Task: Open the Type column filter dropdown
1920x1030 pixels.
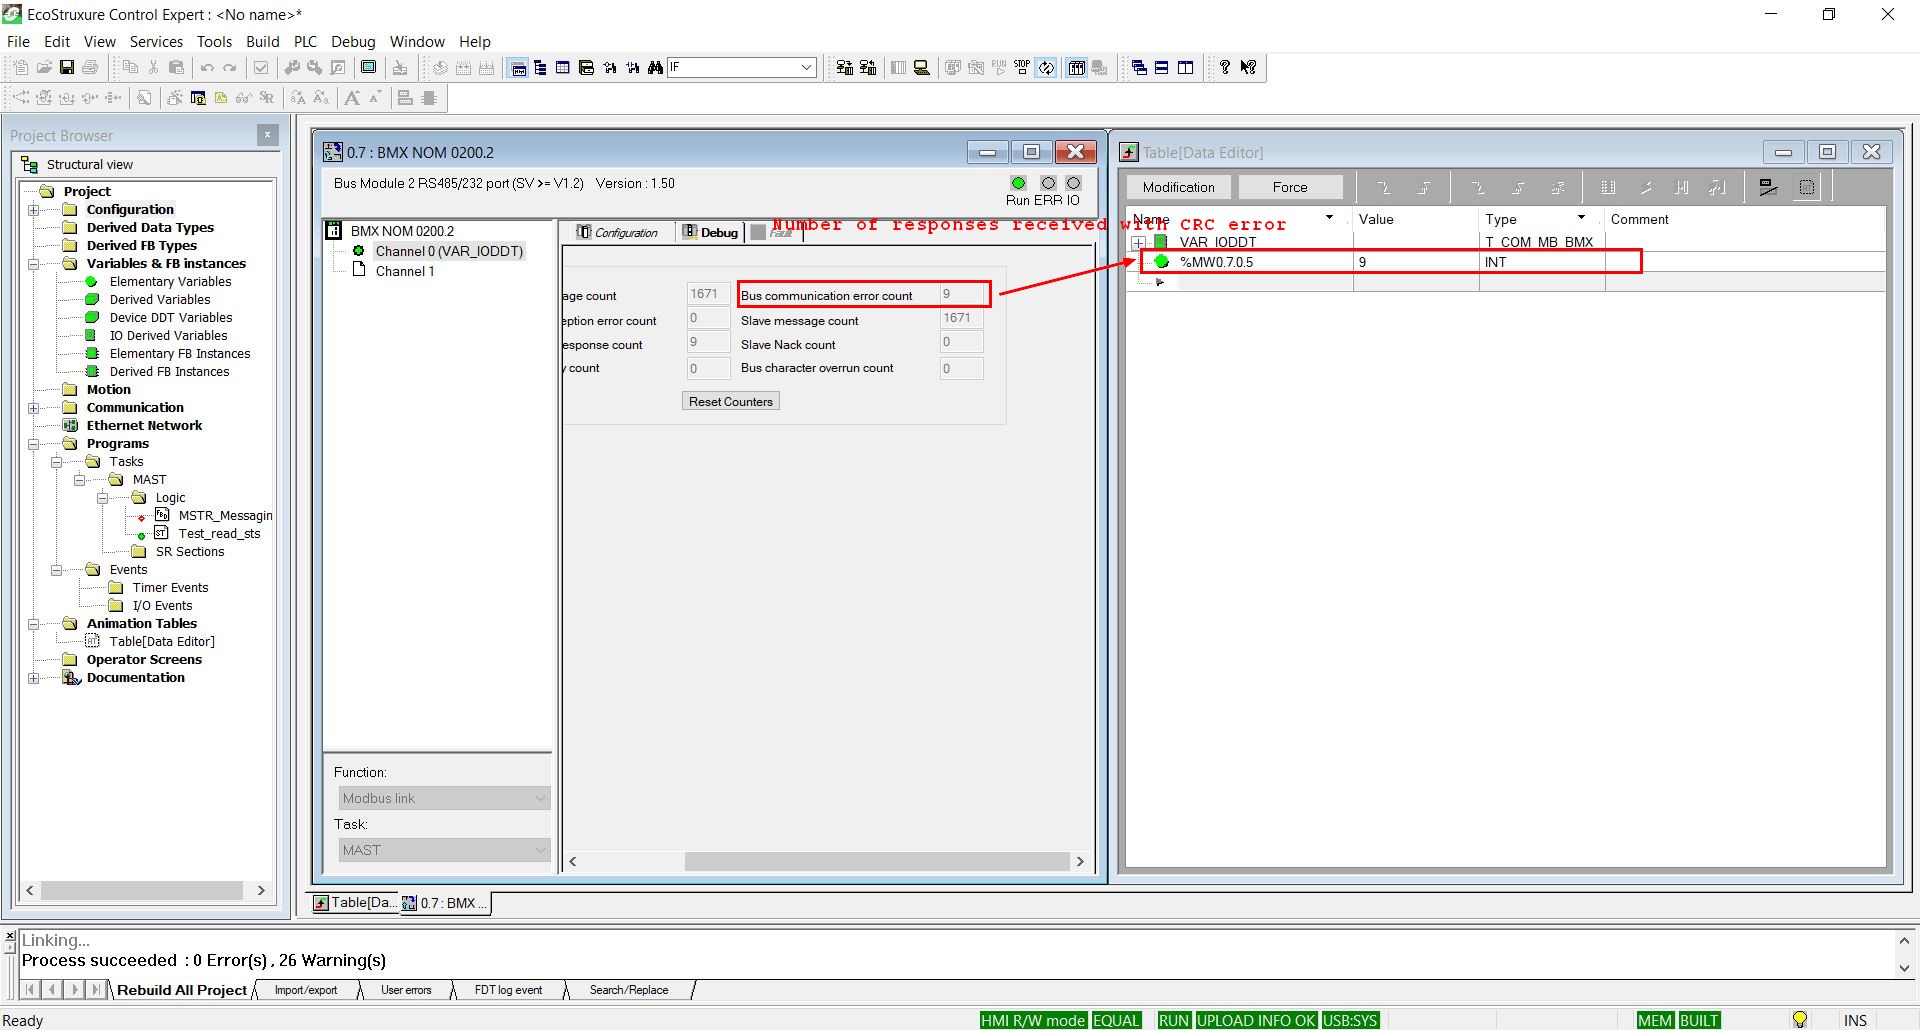Action: click(x=1581, y=218)
